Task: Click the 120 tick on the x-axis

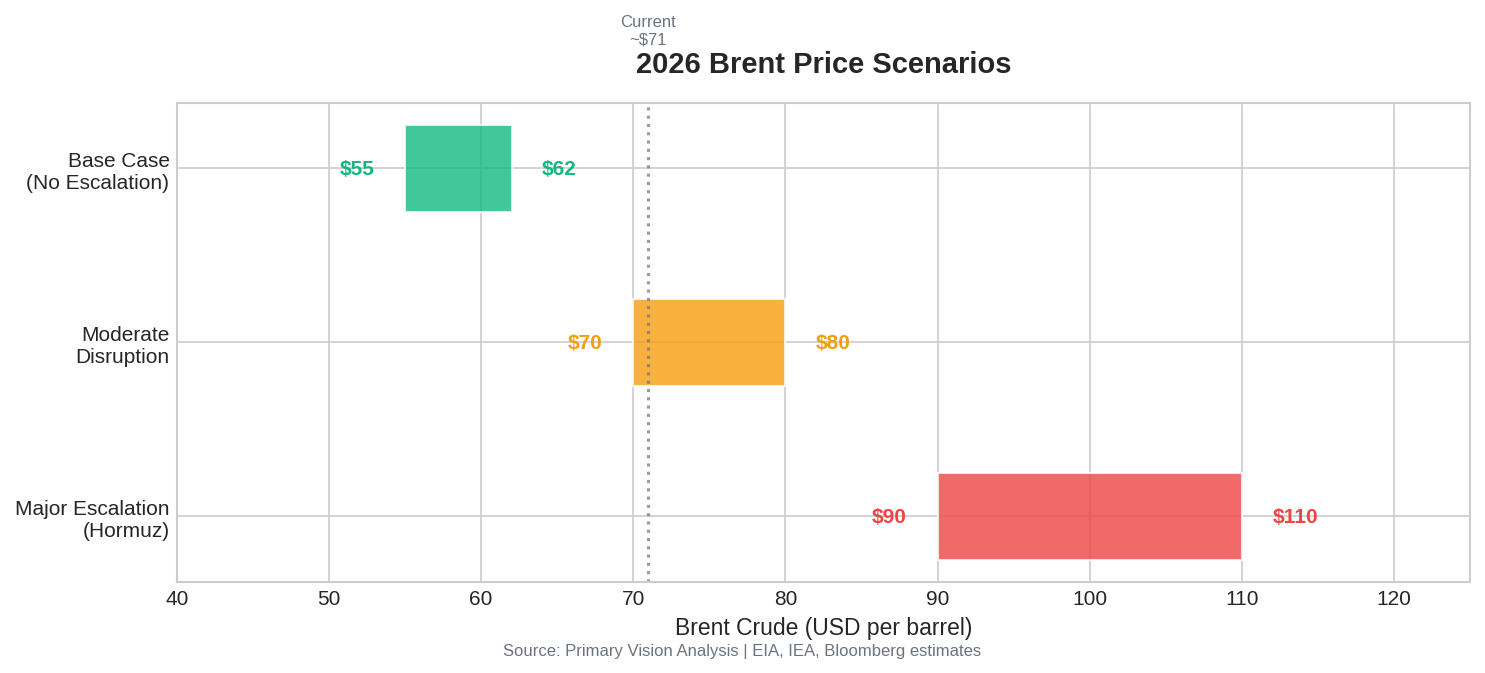Action: (1394, 598)
